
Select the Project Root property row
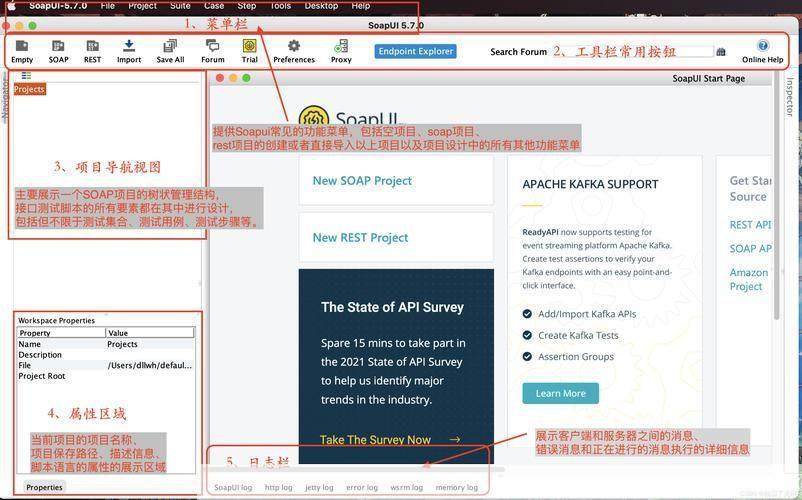pyautogui.click(x=106, y=376)
